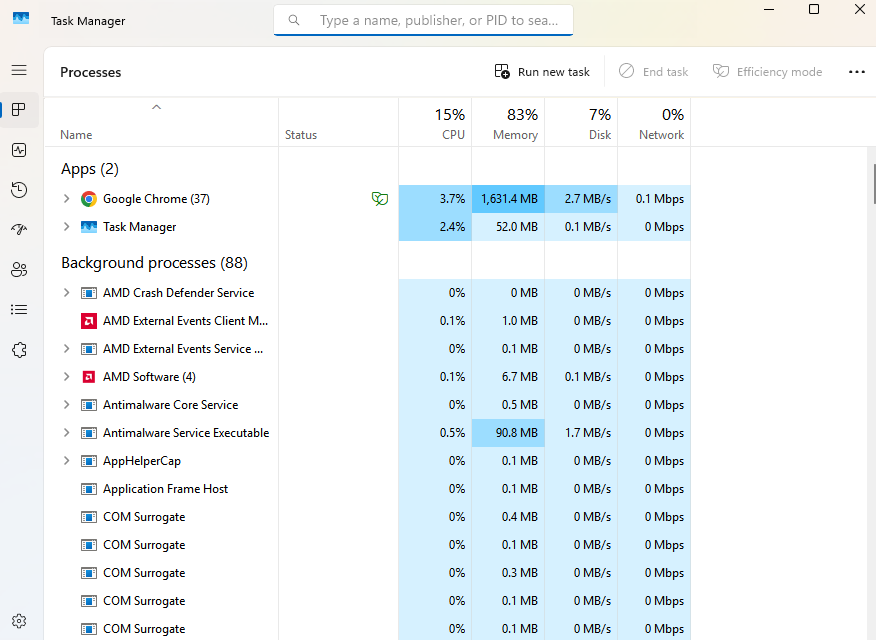Open the Startup apps icon in sidebar
This screenshot has height=640, width=876.
pos(19,230)
